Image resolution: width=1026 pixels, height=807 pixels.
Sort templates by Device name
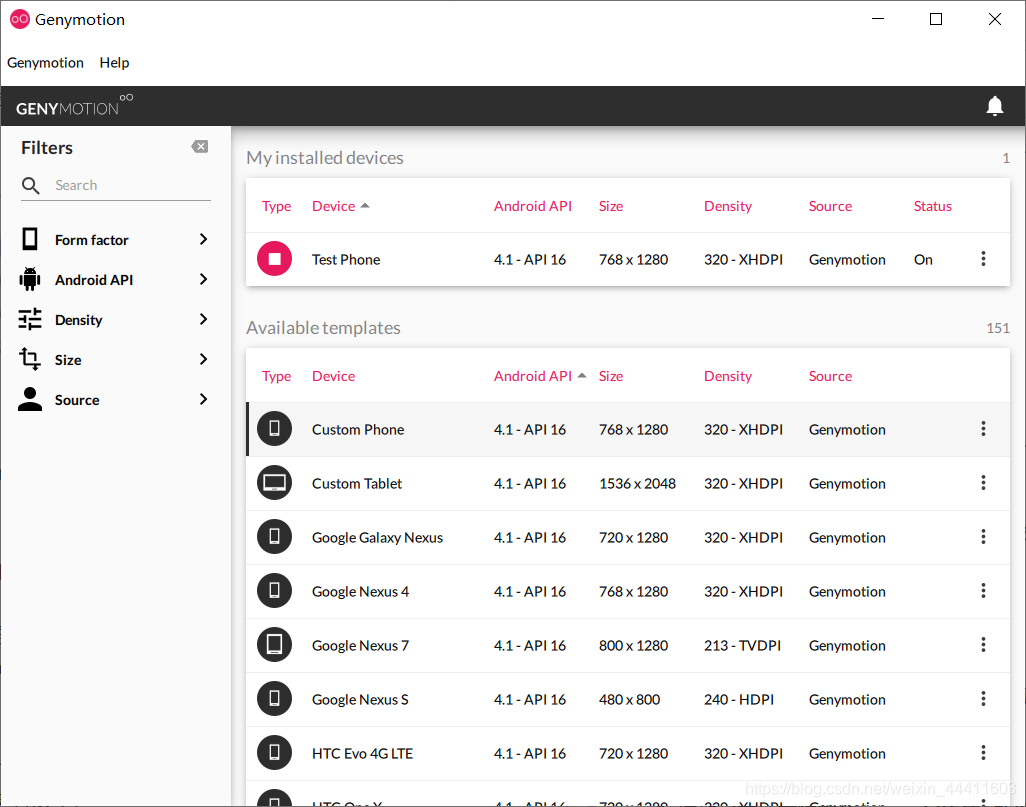click(x=334, y=376)
